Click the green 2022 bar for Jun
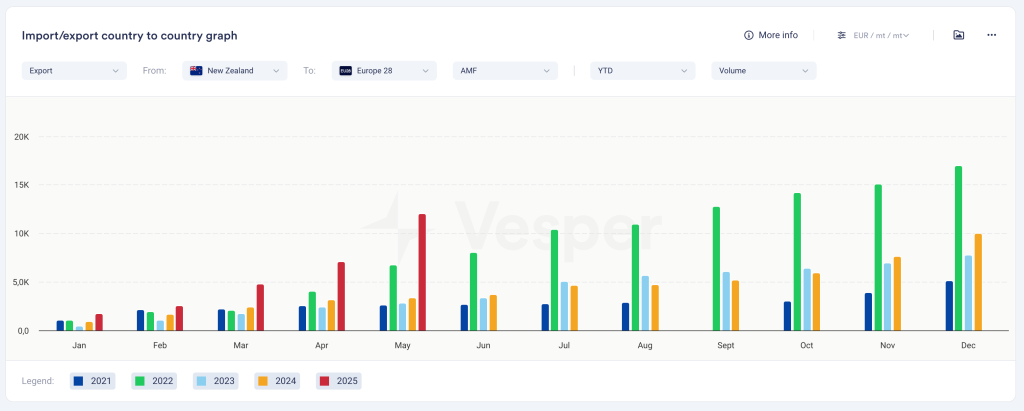1024x411 pixels. point(473,291)
